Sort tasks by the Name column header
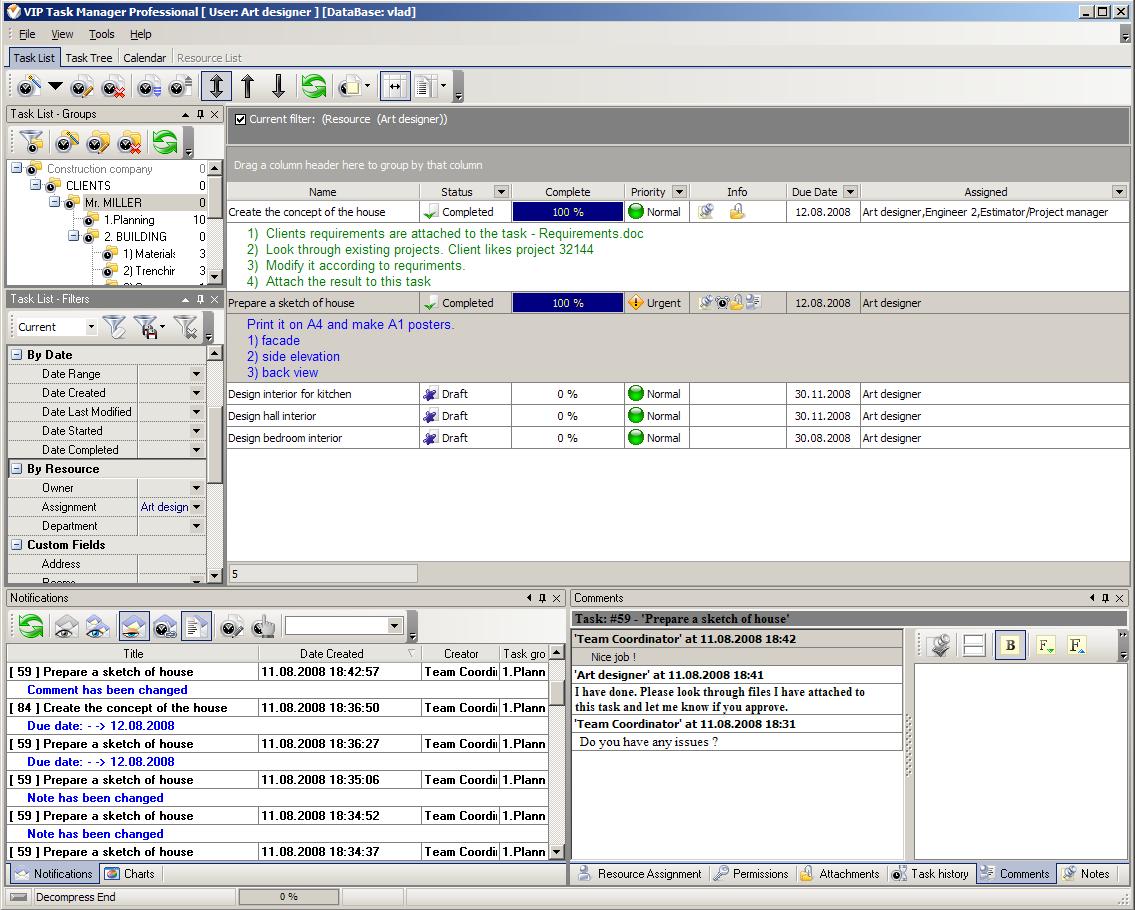 [323, 192]
